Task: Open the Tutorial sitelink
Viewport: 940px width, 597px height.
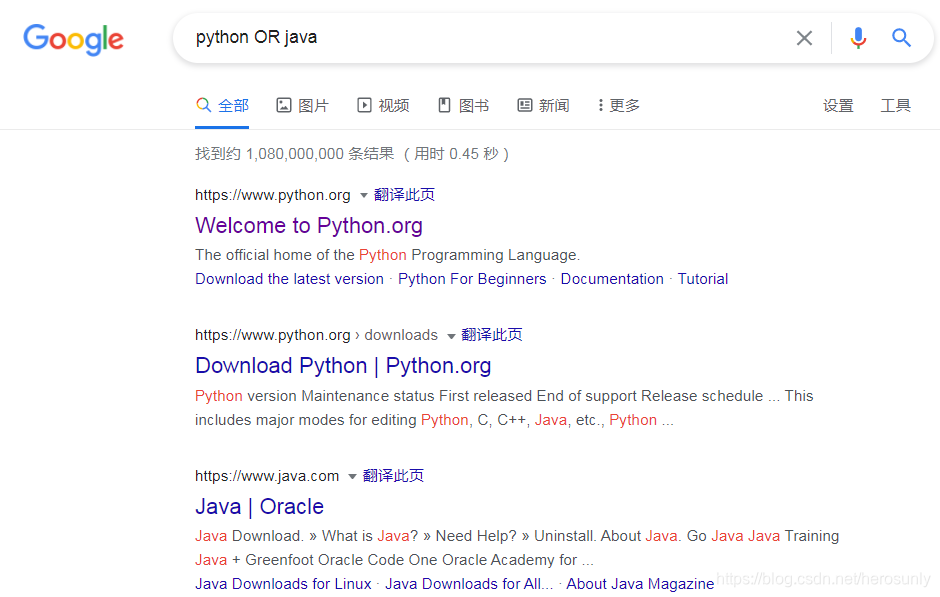Action: coord(703,279)
